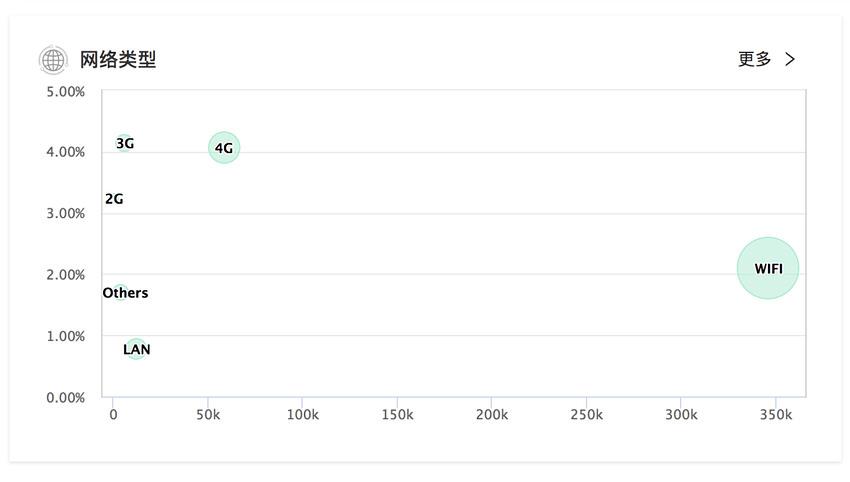The width and height of the screenshot is (850, 482).
Task: Click the 250k x-axis label
Action: (587, 415)
